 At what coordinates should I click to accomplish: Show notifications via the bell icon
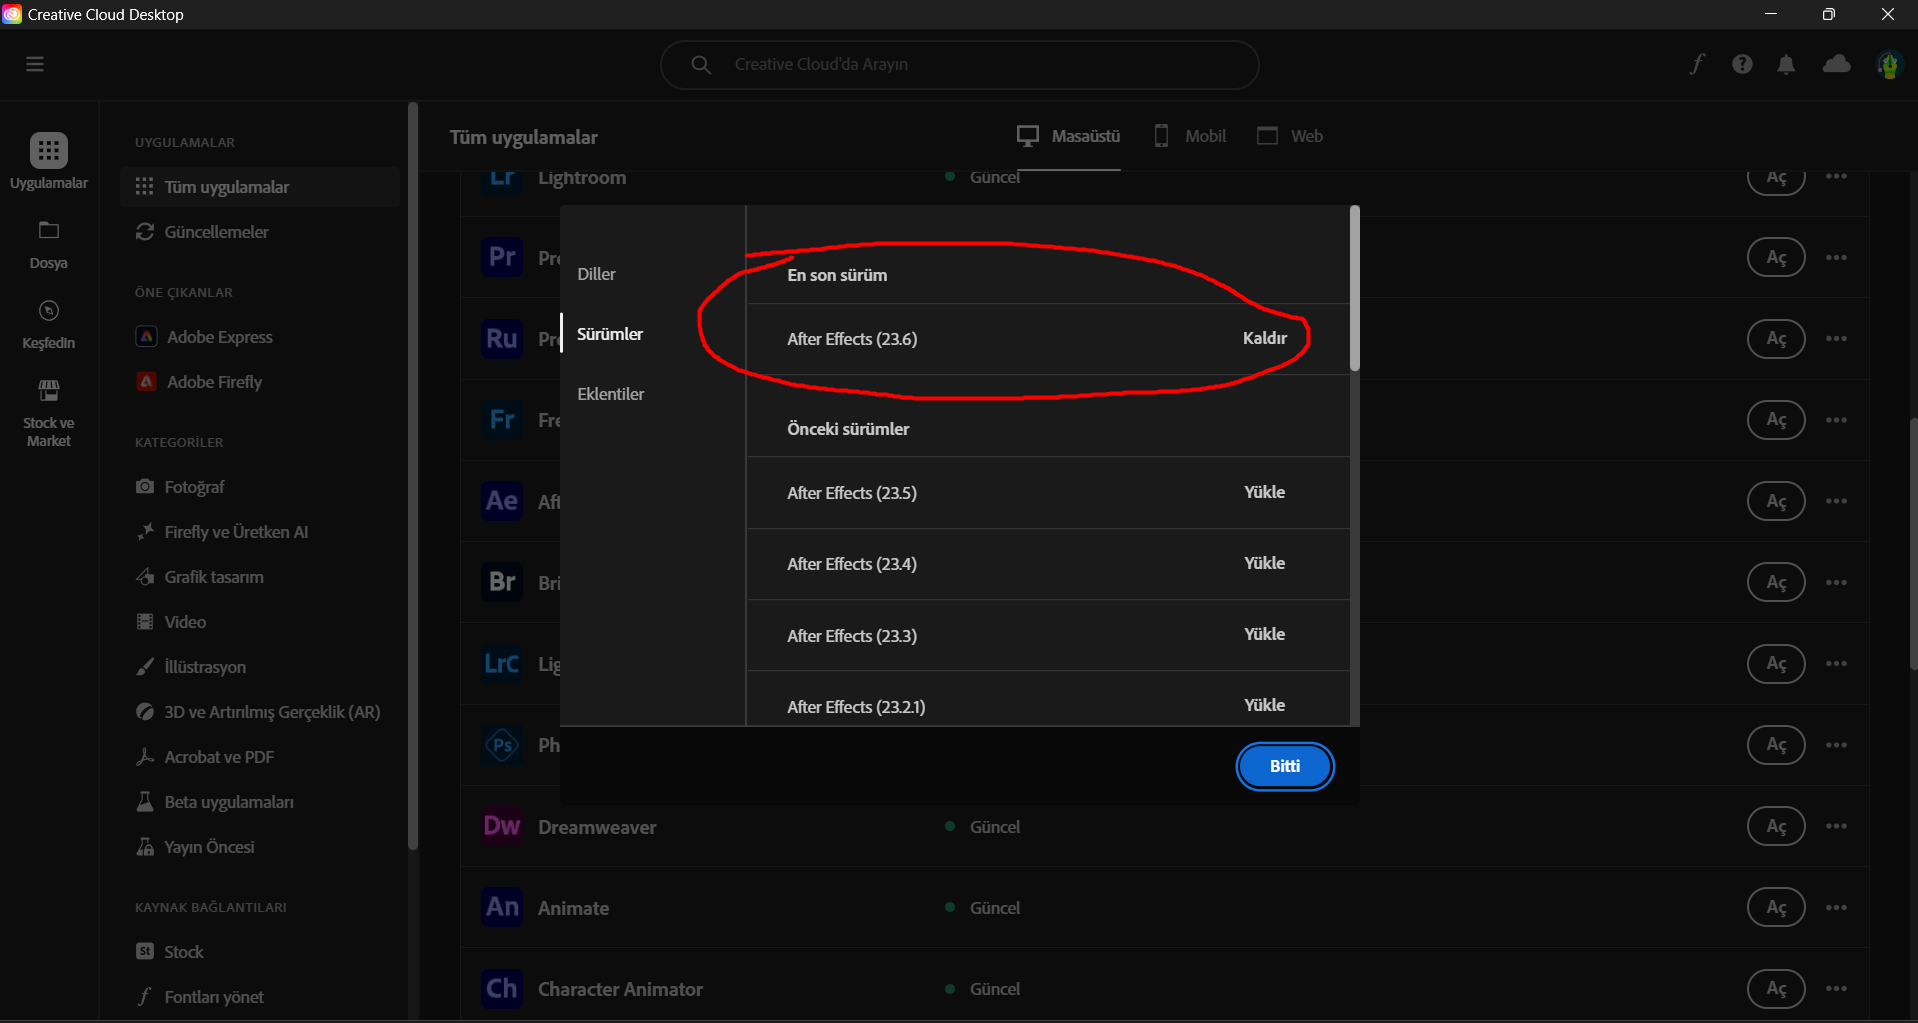click(x=1786, y=64)
